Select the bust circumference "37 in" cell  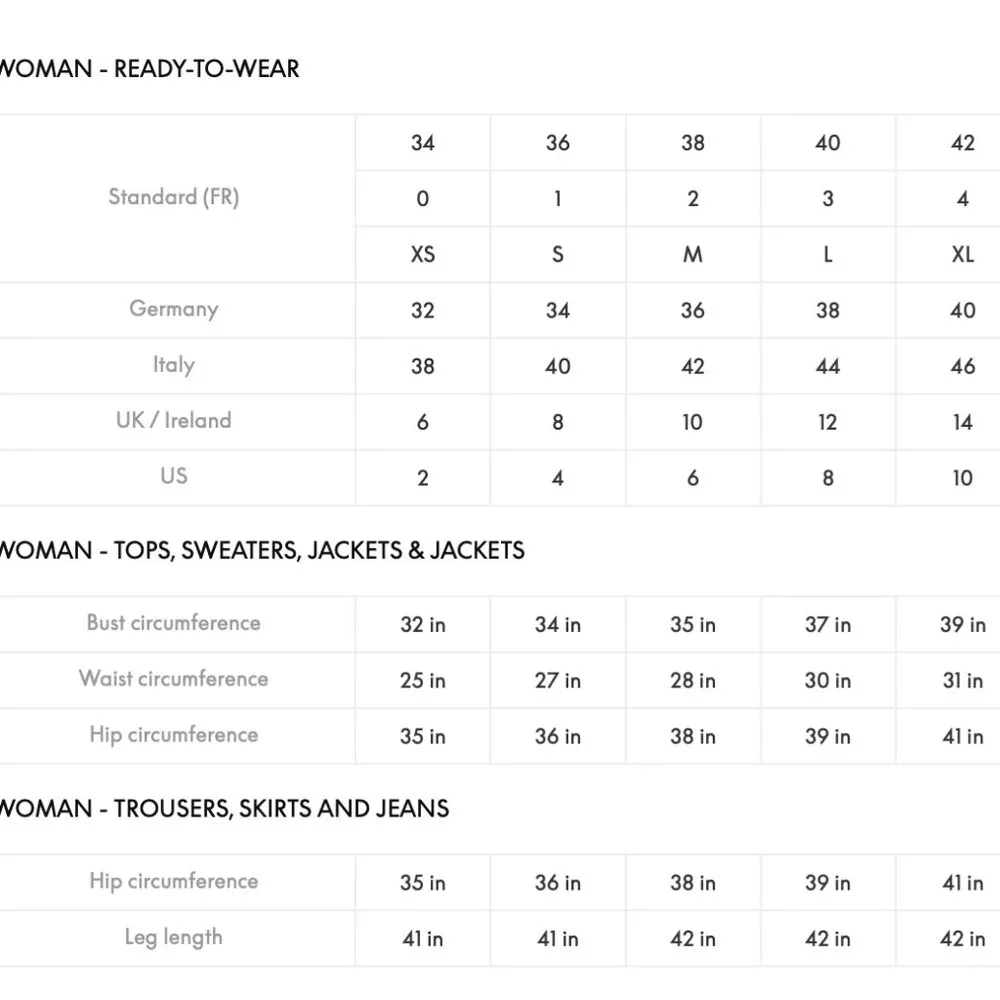827,625
